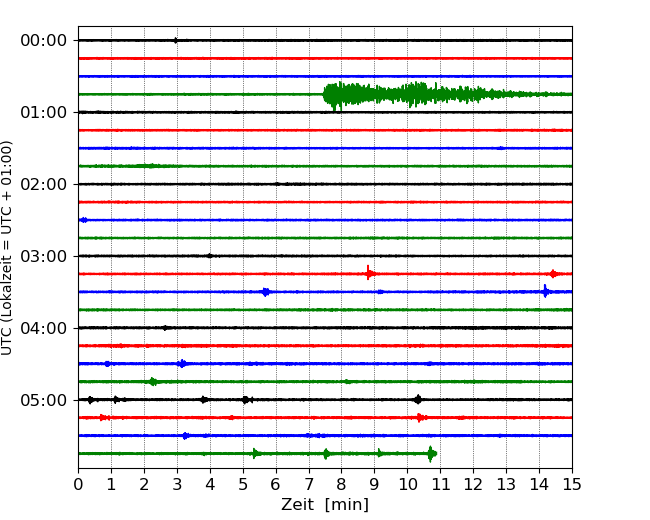Click x-axis tick label 7
Viewport: 650px width, 520px height.
coord(309,484)
